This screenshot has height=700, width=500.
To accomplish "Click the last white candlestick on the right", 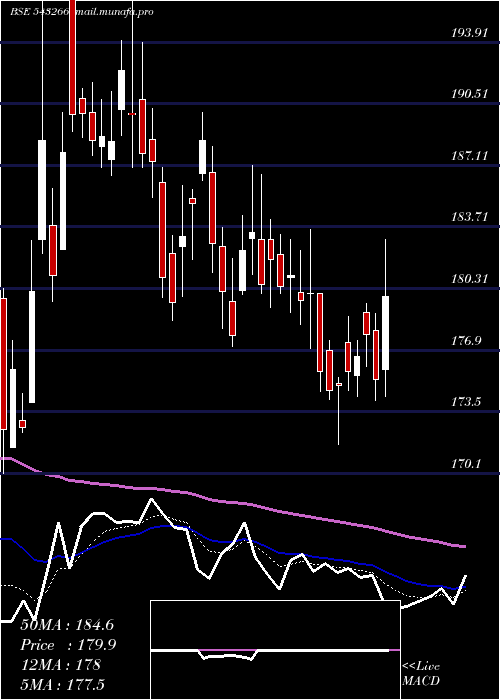I will pyautogui.click(x=386, y=333).
